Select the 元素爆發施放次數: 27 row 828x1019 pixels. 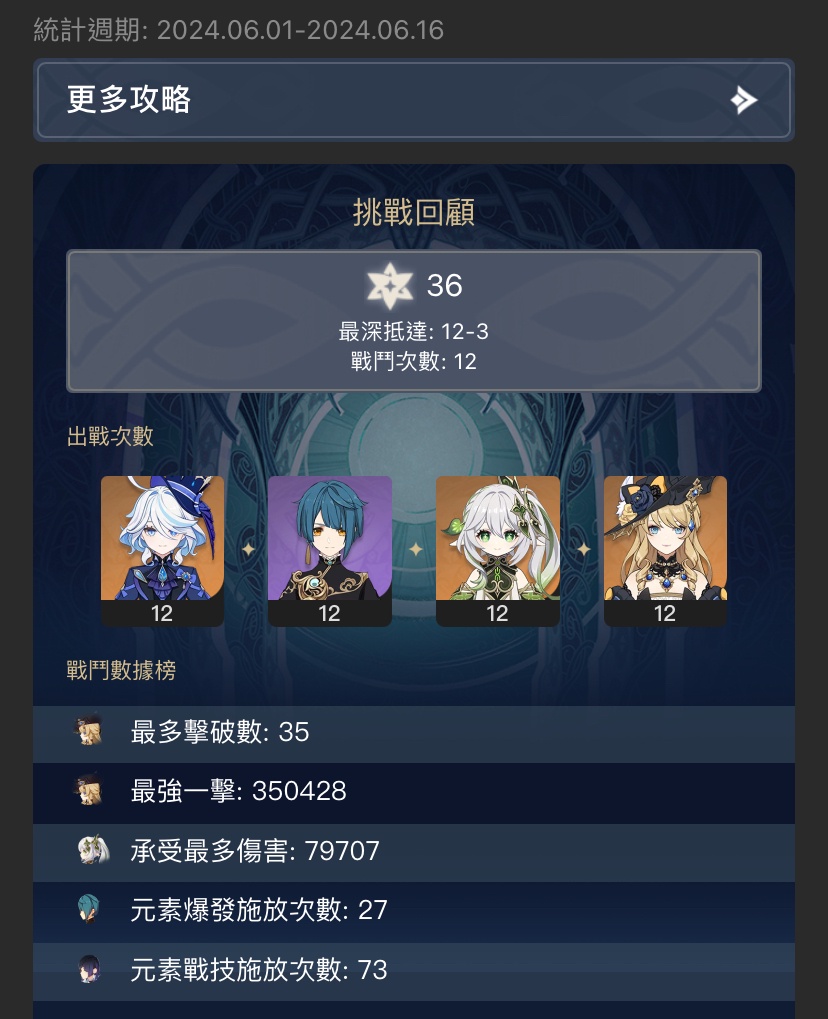click(414, 912)
